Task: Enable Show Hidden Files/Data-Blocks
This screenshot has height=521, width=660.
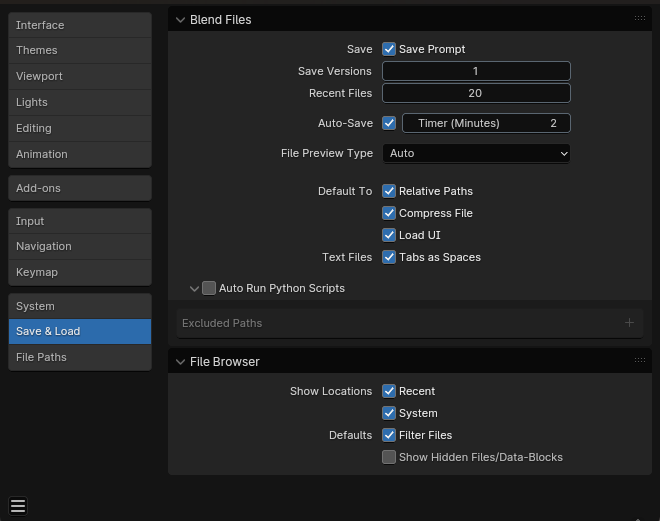Action: (389, 457)
